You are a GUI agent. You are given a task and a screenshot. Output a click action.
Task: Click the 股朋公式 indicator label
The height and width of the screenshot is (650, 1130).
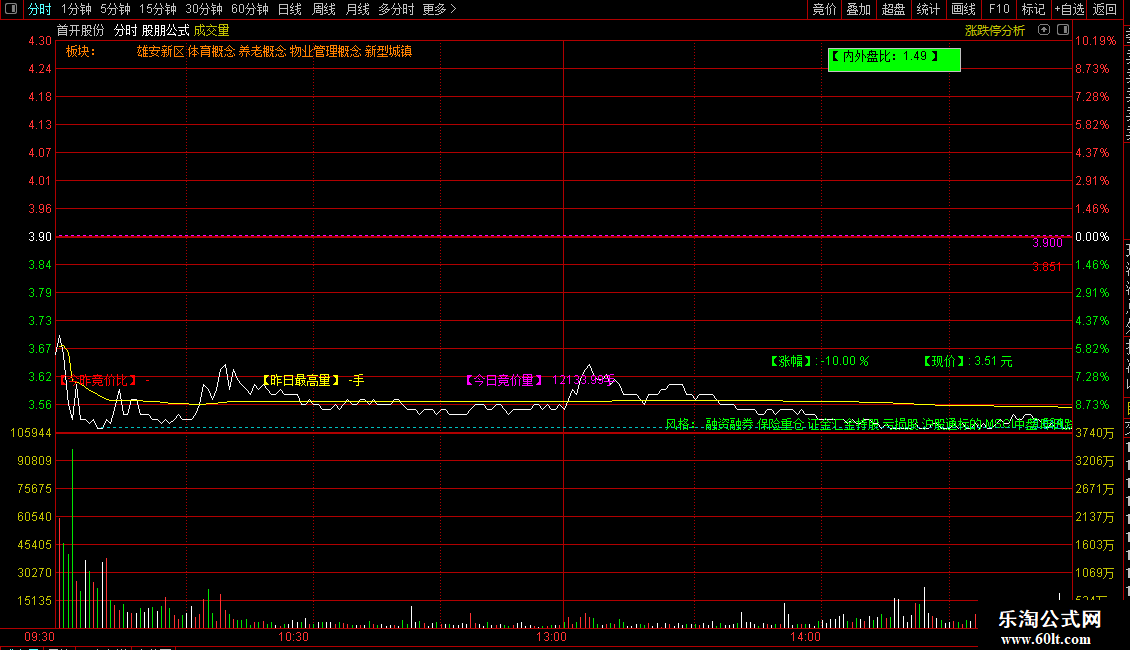pyautogui.click(x=165, y=30)
